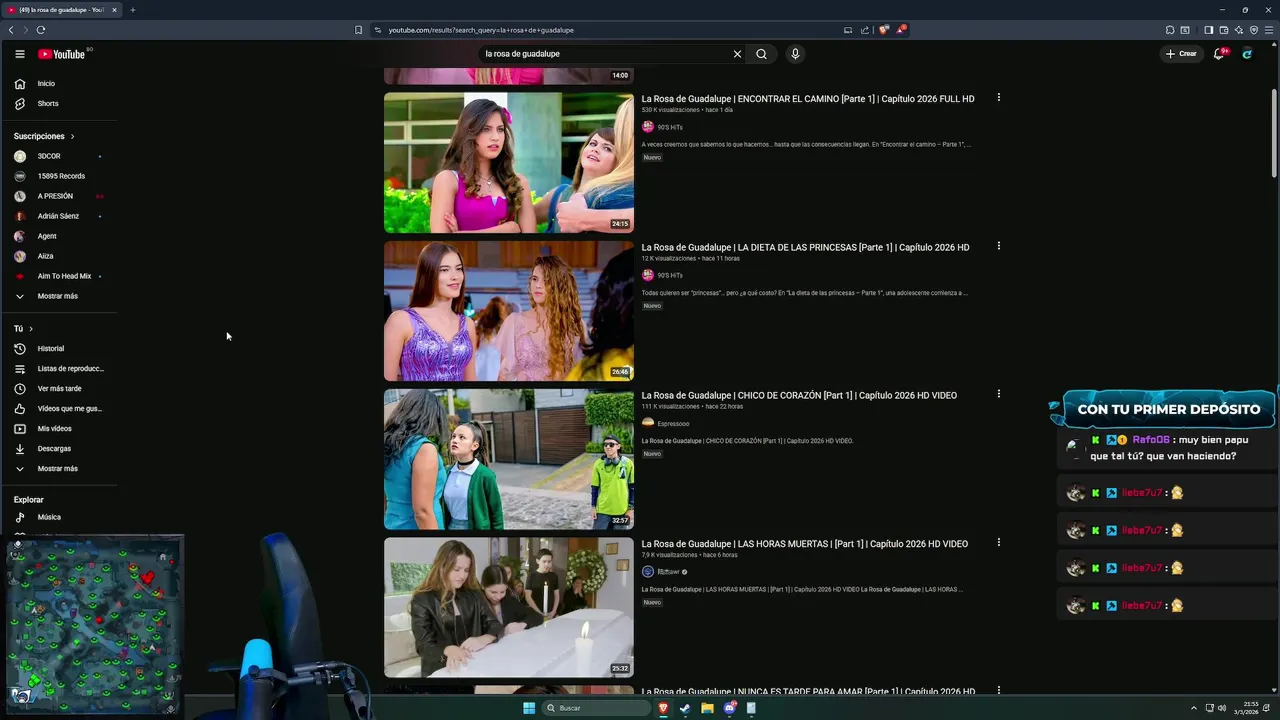Open Brave Rewards triangle icon
Image resolution: width=1280 pixels, height=720 pixels.
[x=900, y=30]
